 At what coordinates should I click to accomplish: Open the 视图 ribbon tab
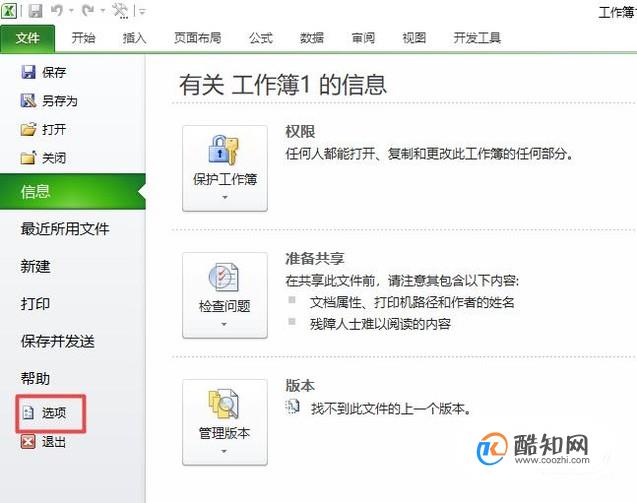coord(414,38)
